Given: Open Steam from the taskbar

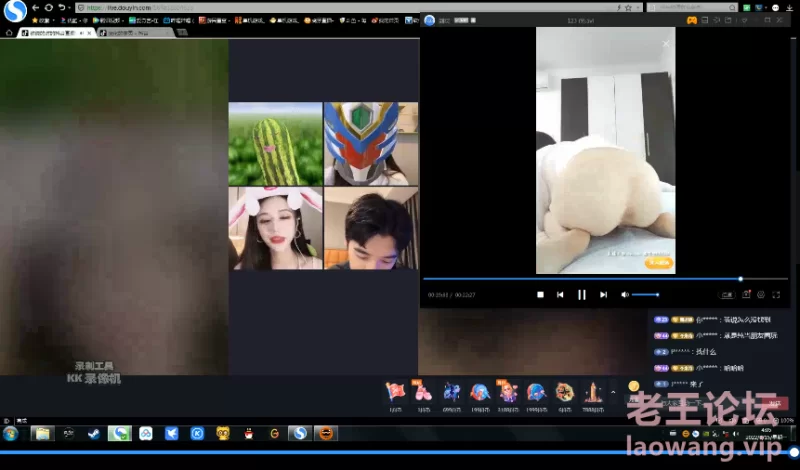Looking at the screenshot, I should tap(93, 434).
